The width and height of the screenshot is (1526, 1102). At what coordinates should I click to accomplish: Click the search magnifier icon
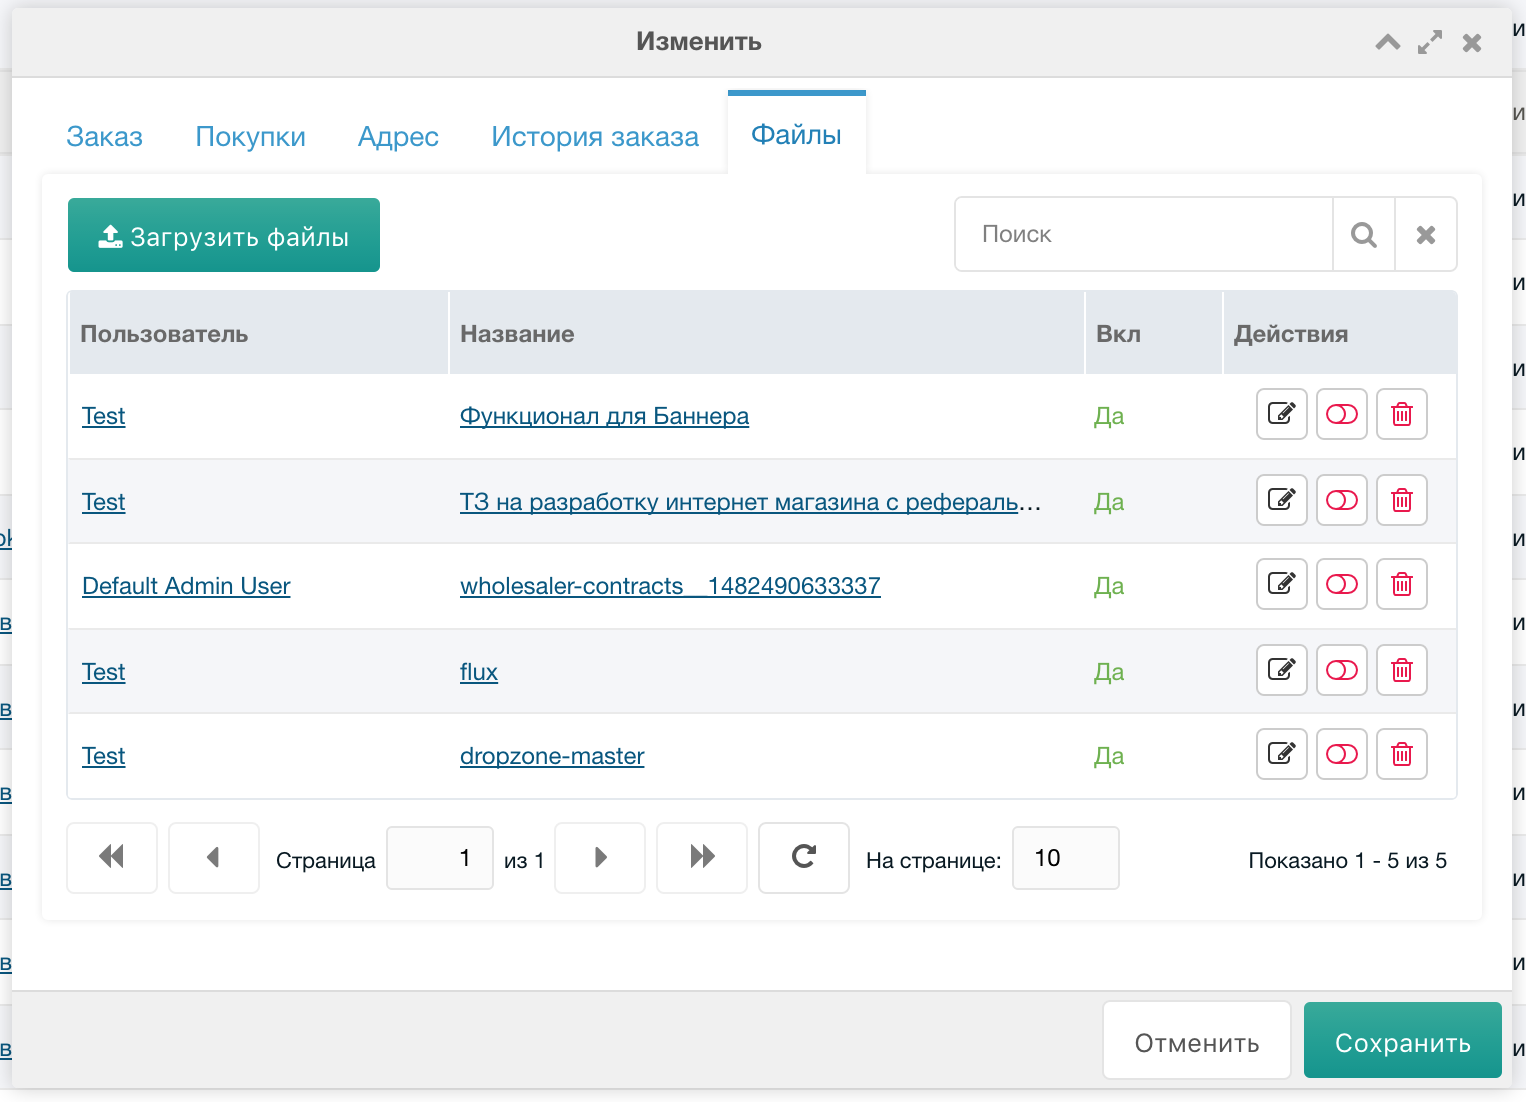tap(1363, 234)
